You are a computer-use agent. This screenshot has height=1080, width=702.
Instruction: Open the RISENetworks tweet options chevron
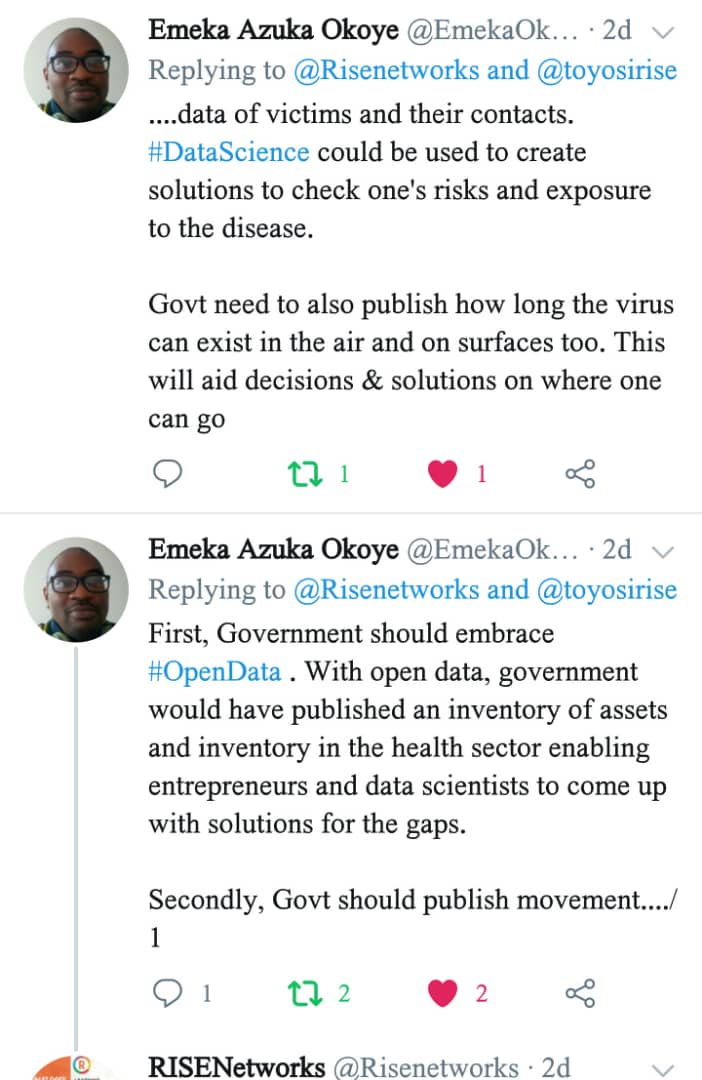point(662,1068)
